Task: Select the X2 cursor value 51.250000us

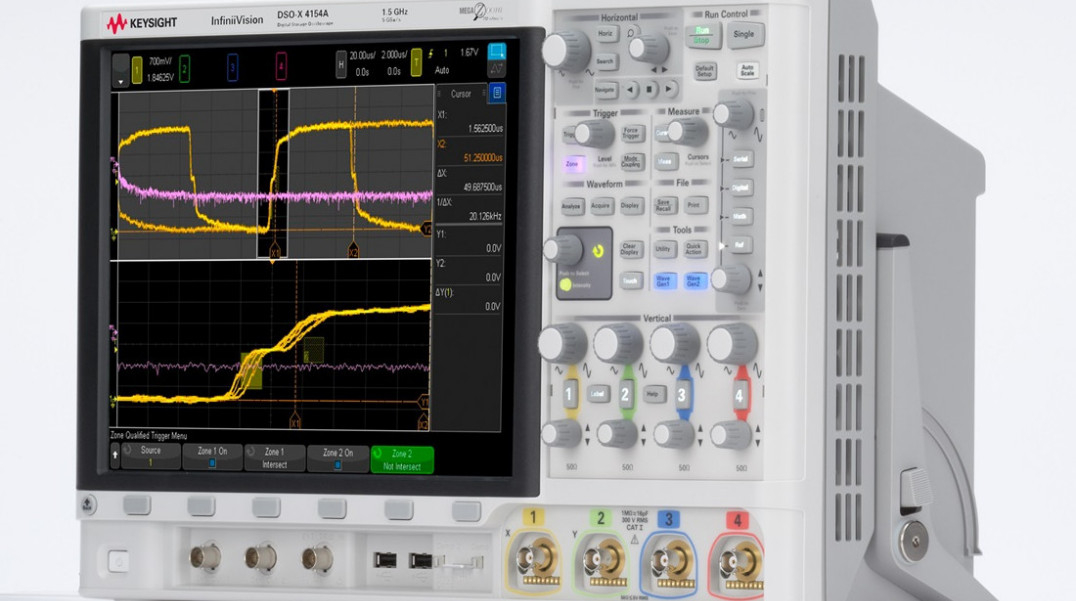Action: point(482,158)
